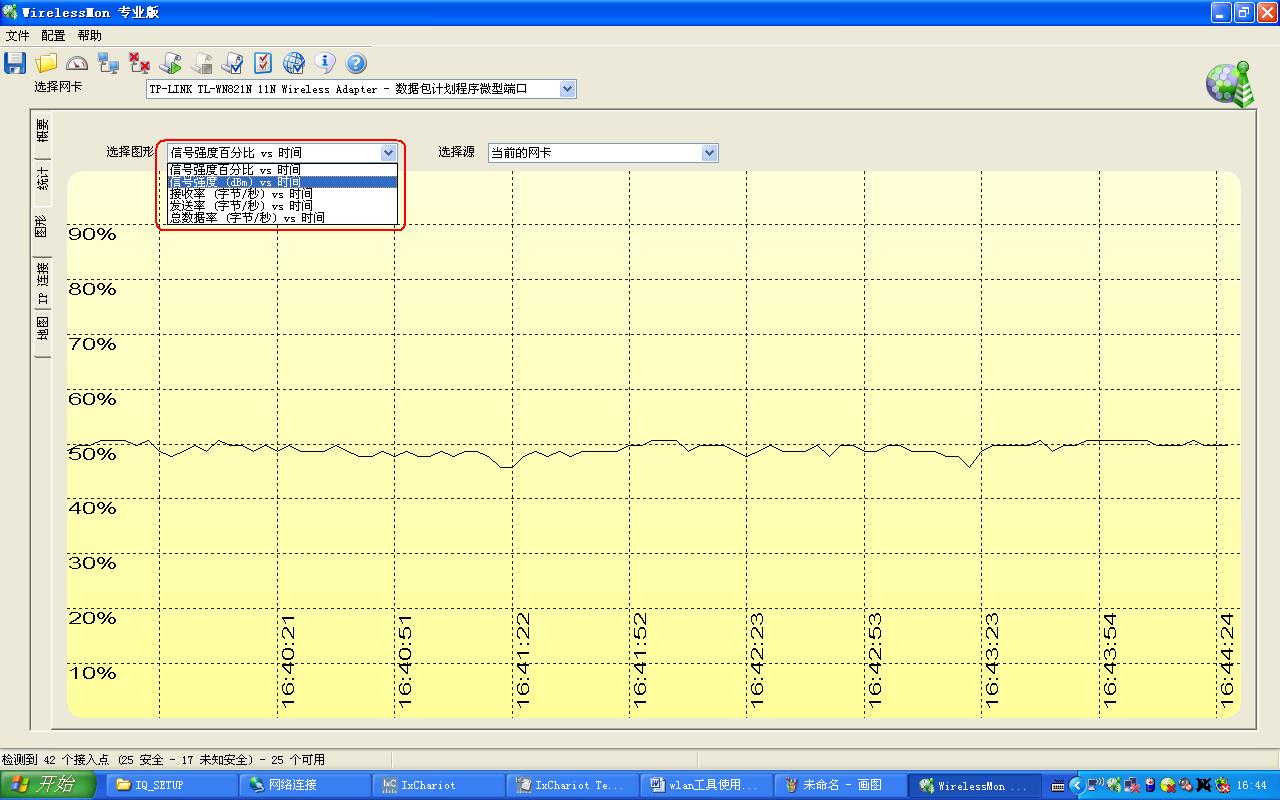Screen dimensions: 1280x800
Task: Click the globe with monitor toolbar icon
Action: click(x=294, y=63)
